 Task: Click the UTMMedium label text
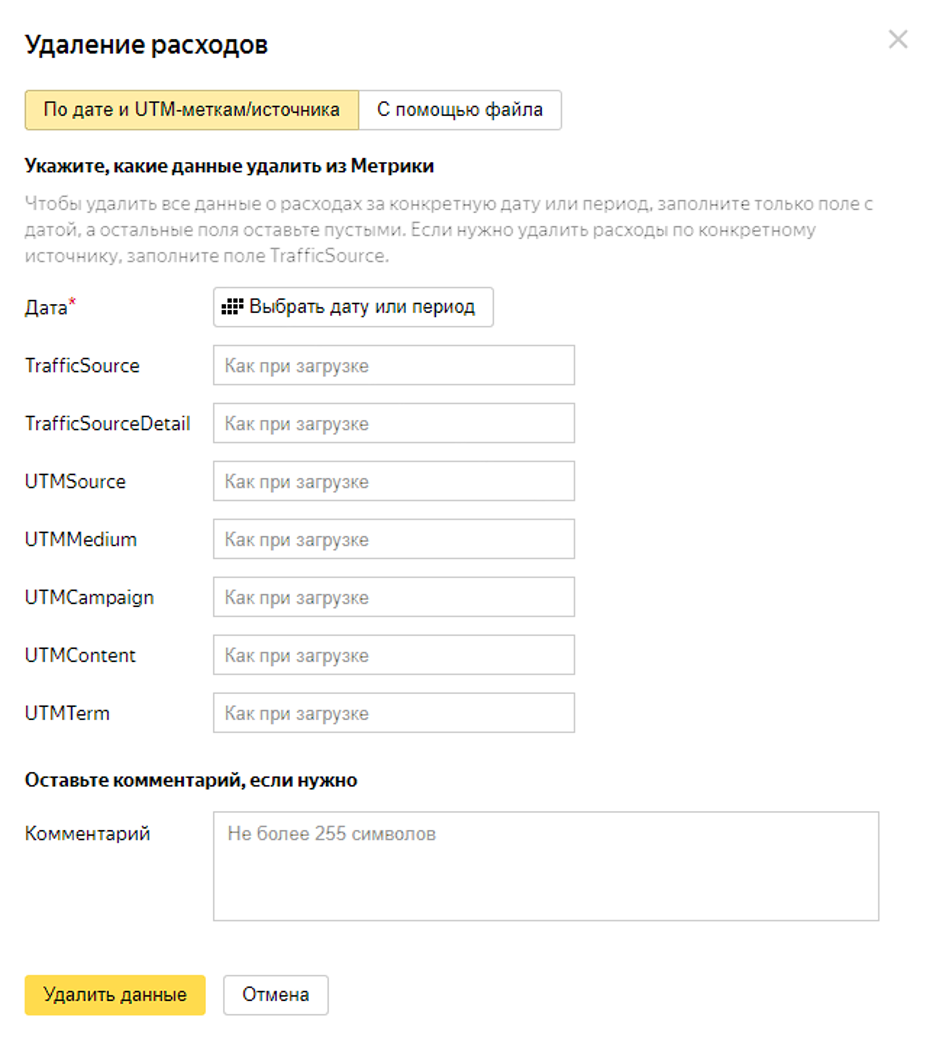pos(80,540)
